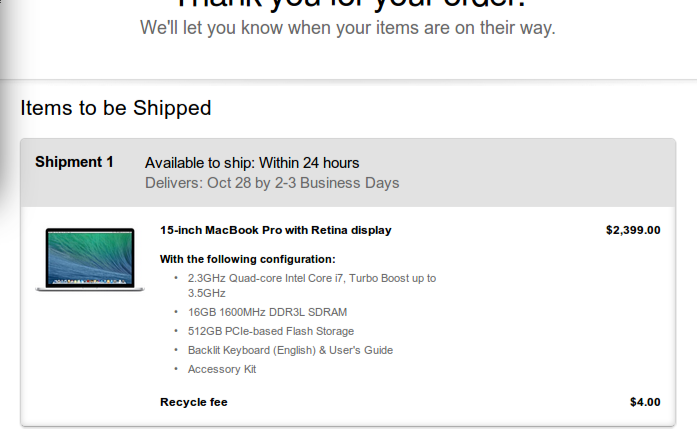Click the items on their way message
697x436 pixels.
pyautogui.click(x=347, y=28)
